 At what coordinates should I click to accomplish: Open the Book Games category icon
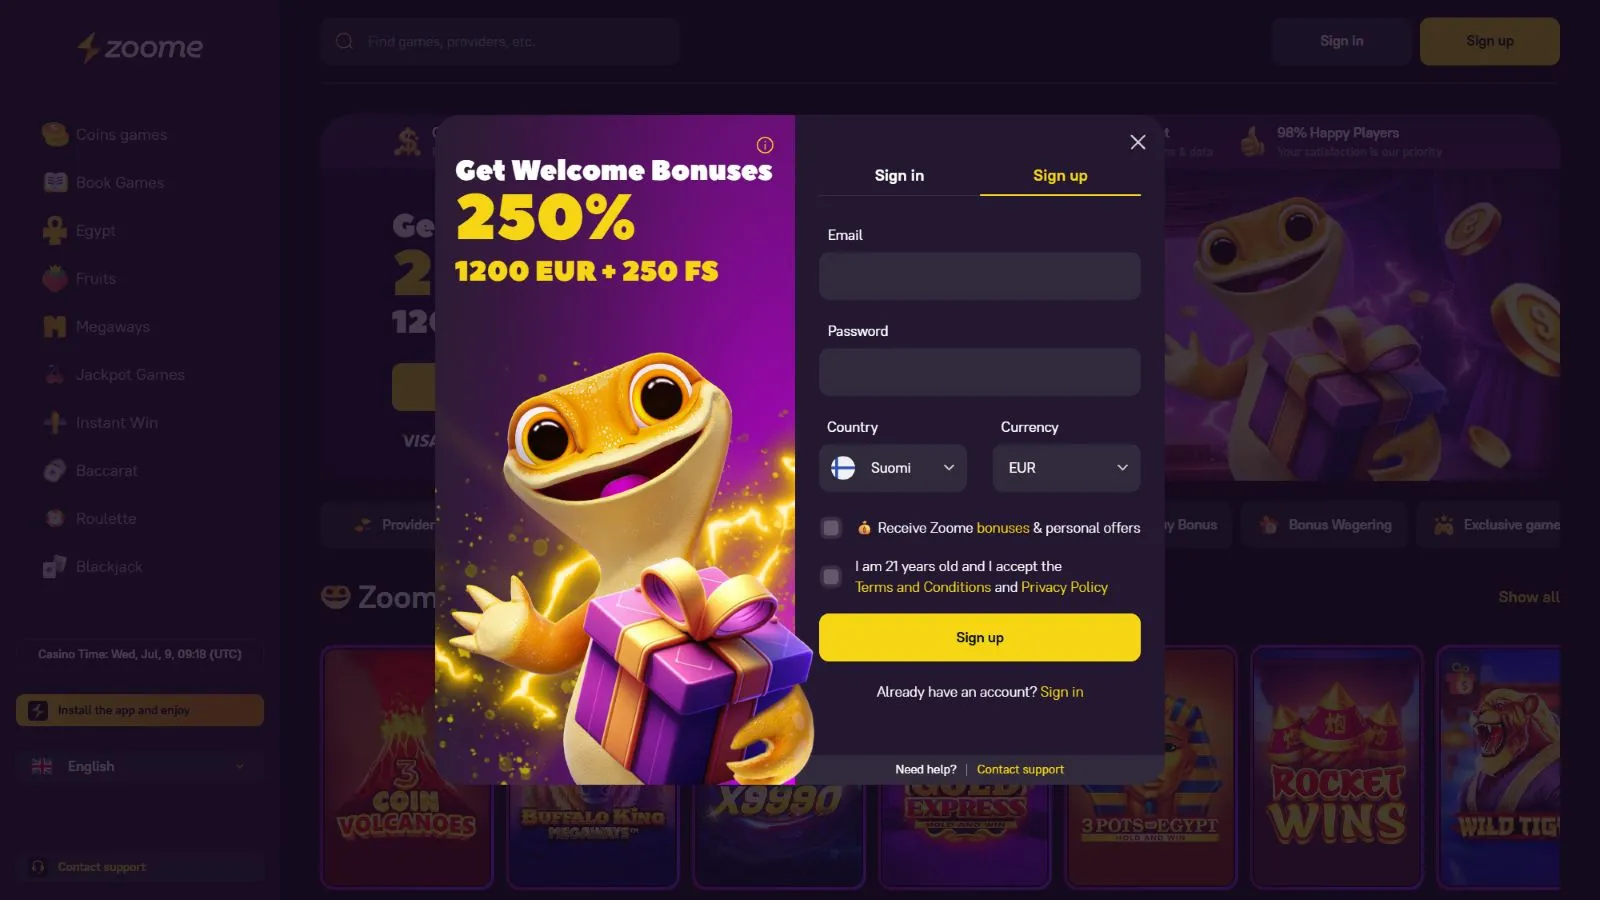pyautogui.click(x=55, y=182)
